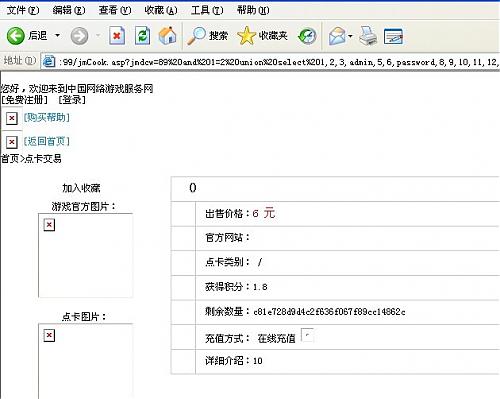Click the 充值方式 在线充值 text
The height and width of the screenshot is (399, 500).
tap(250, 339)
